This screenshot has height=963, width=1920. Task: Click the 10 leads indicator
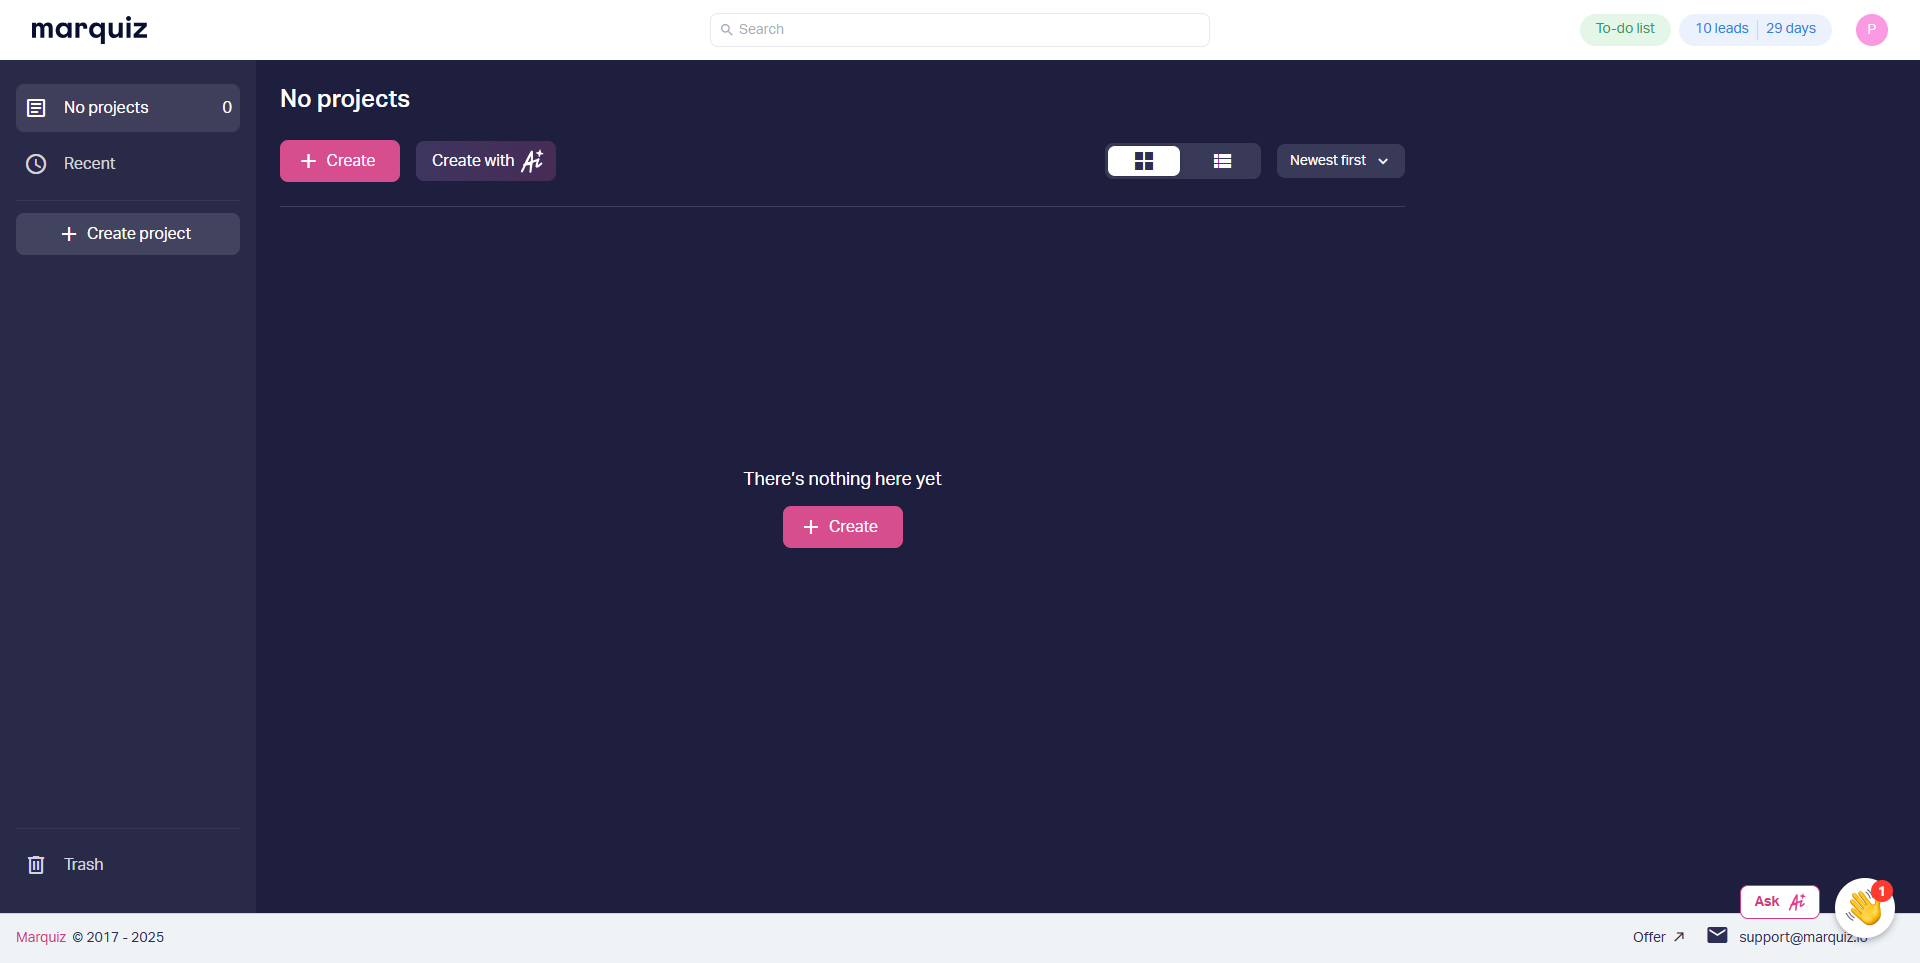pyautogui.click(x=1721, y=29)
